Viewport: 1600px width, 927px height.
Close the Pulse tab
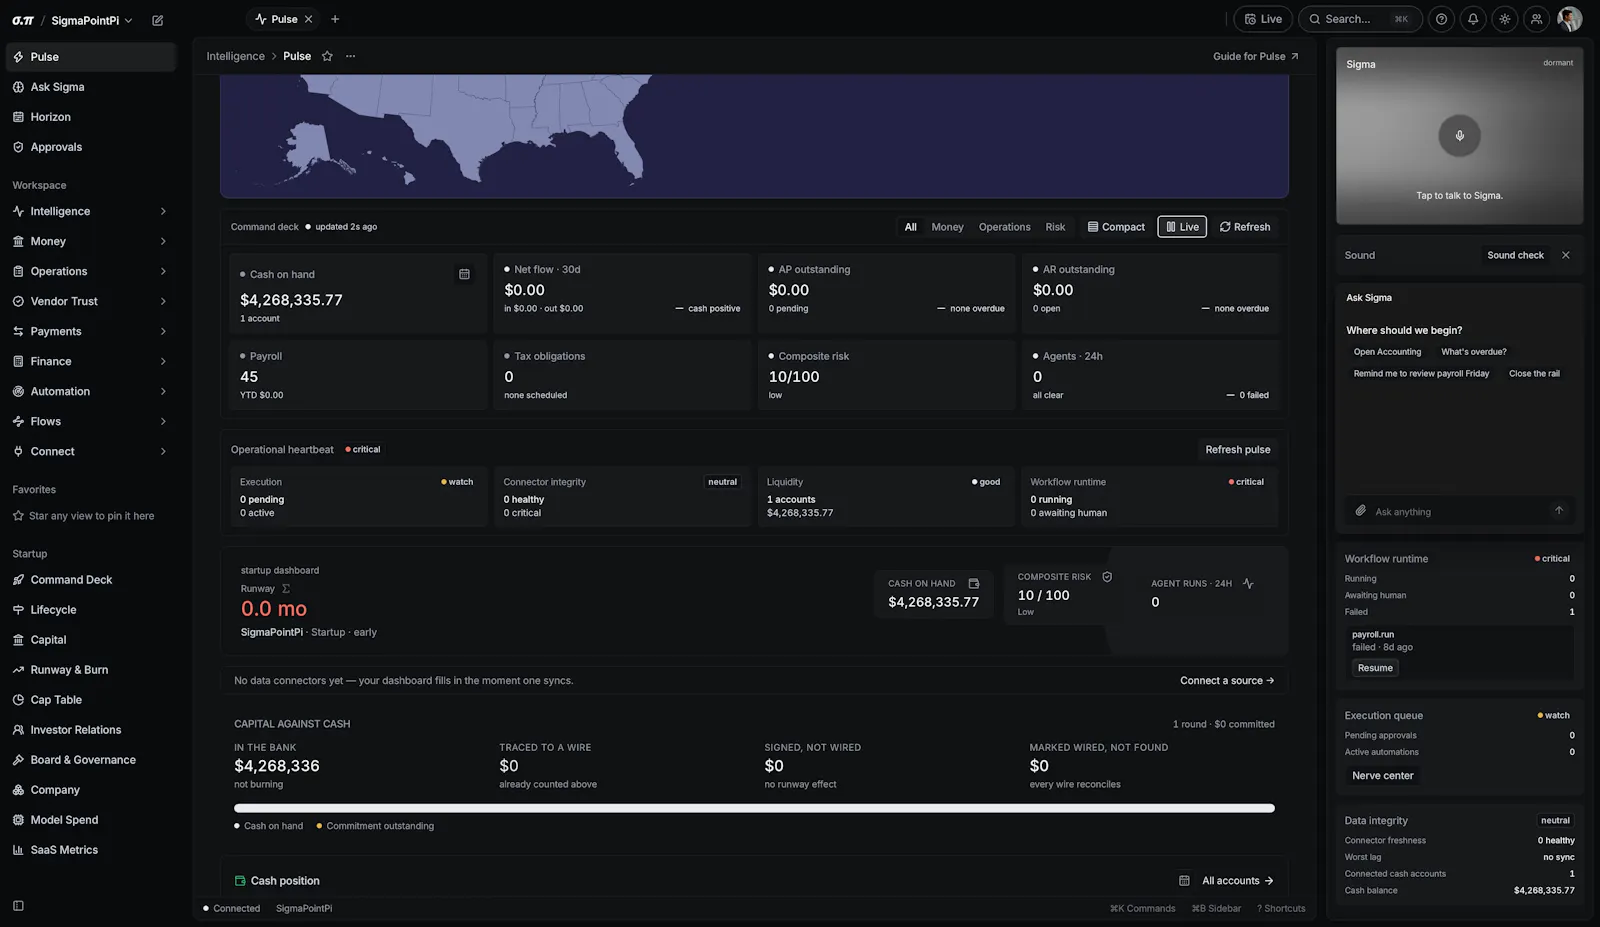308,19
